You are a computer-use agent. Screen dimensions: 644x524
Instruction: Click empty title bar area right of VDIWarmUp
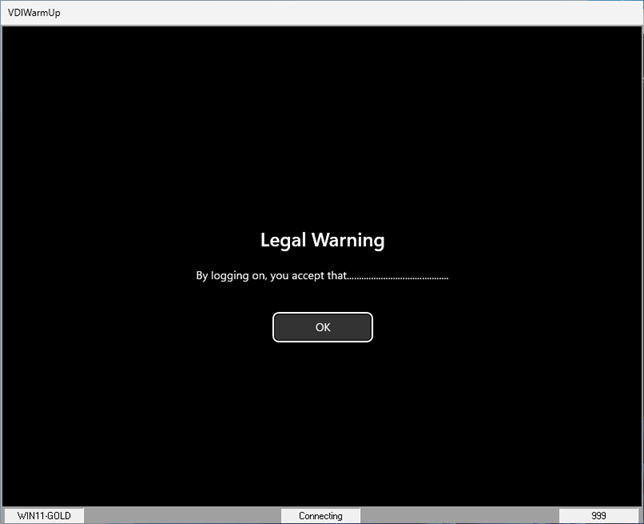pyautogui.click(x=350, y=12)
